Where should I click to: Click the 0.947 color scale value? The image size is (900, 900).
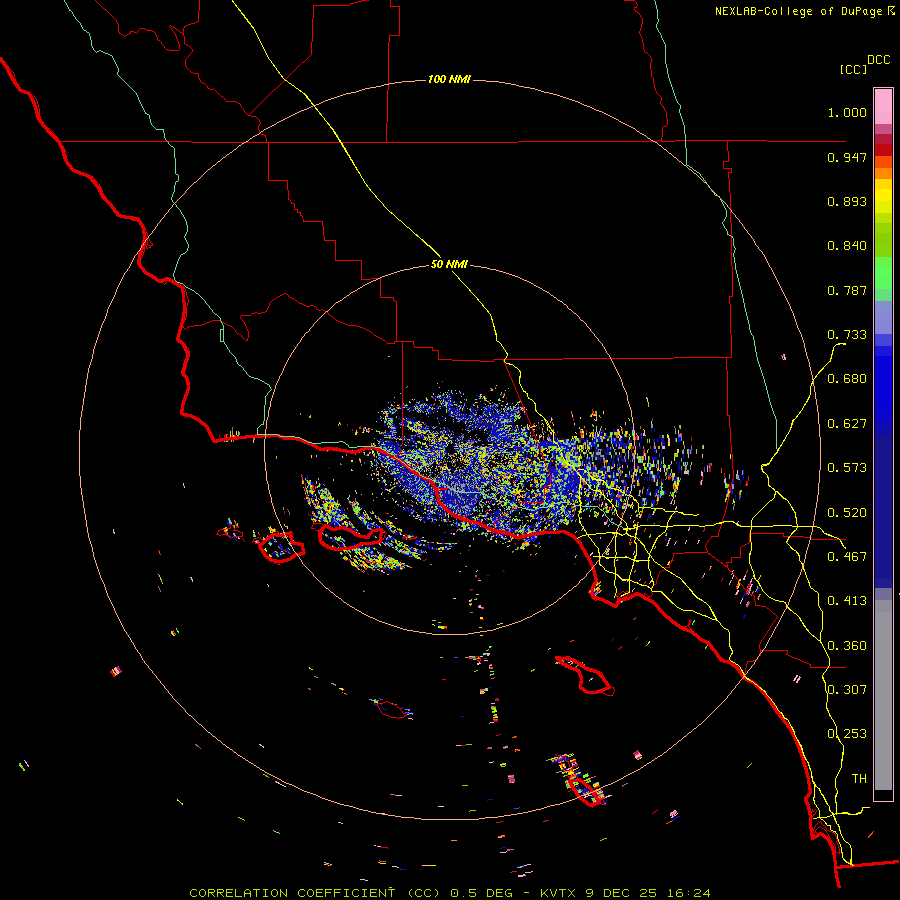(847, 157)
